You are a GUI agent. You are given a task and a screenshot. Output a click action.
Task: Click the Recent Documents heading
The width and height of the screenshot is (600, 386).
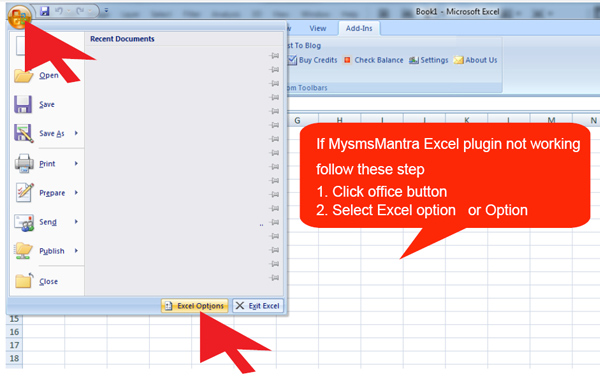[x=122, y=39]
